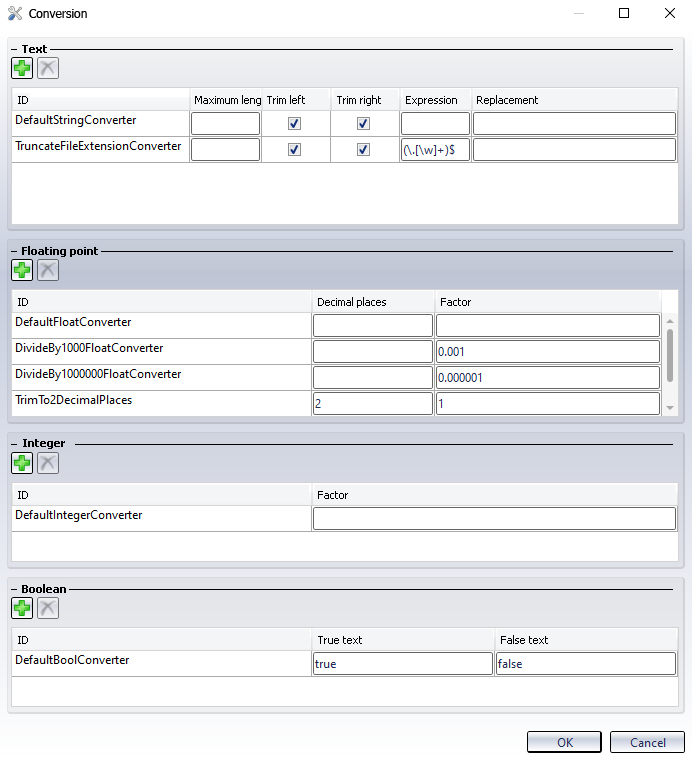The width and height of the screenshot is (692, 759).
Task: Toggle Trim left for TruncateFileExtensionConverter
Action: 294,150
